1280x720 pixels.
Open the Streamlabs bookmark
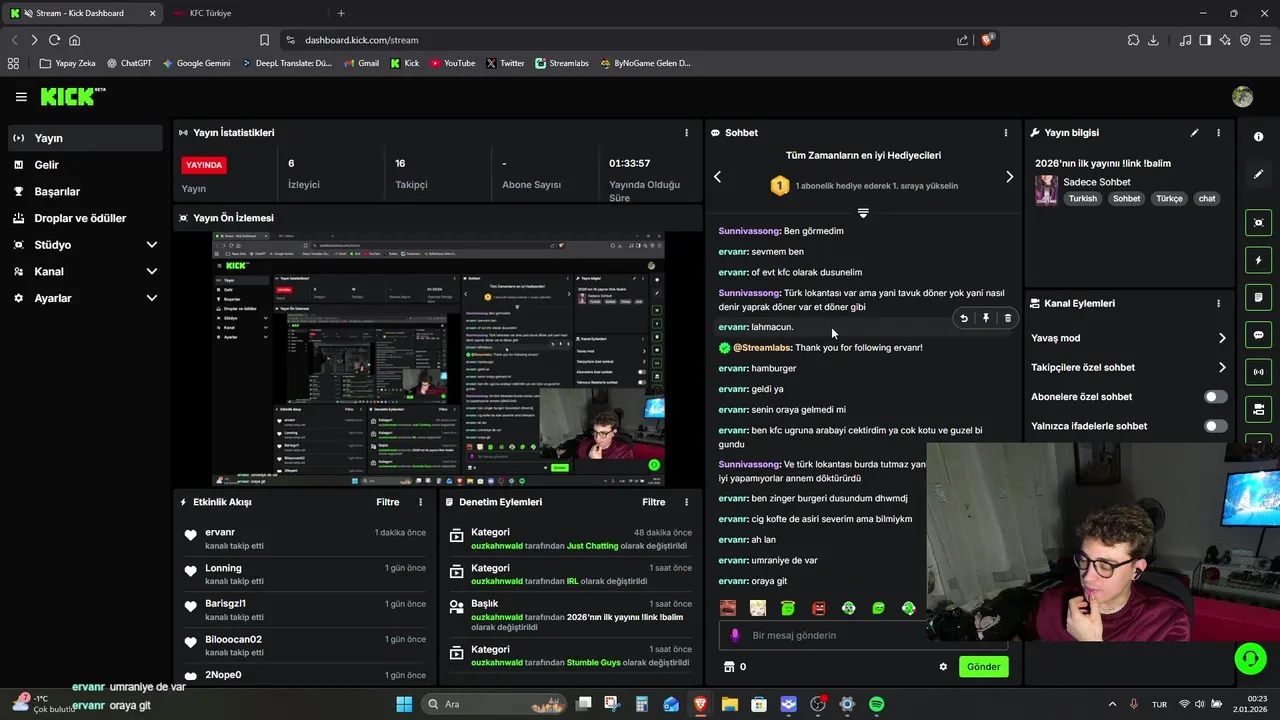pos(561,63)
